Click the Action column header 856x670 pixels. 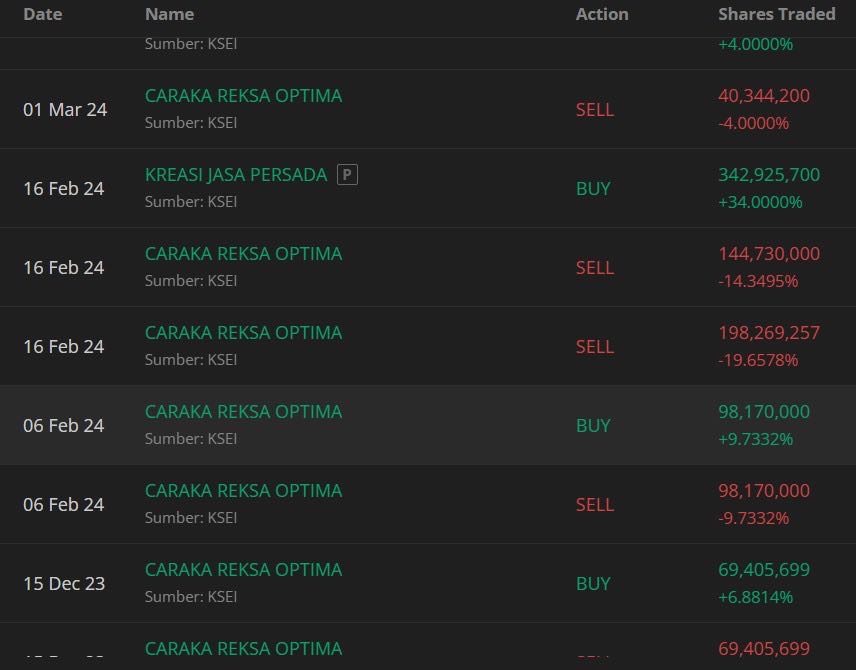[x=602, y=14]
